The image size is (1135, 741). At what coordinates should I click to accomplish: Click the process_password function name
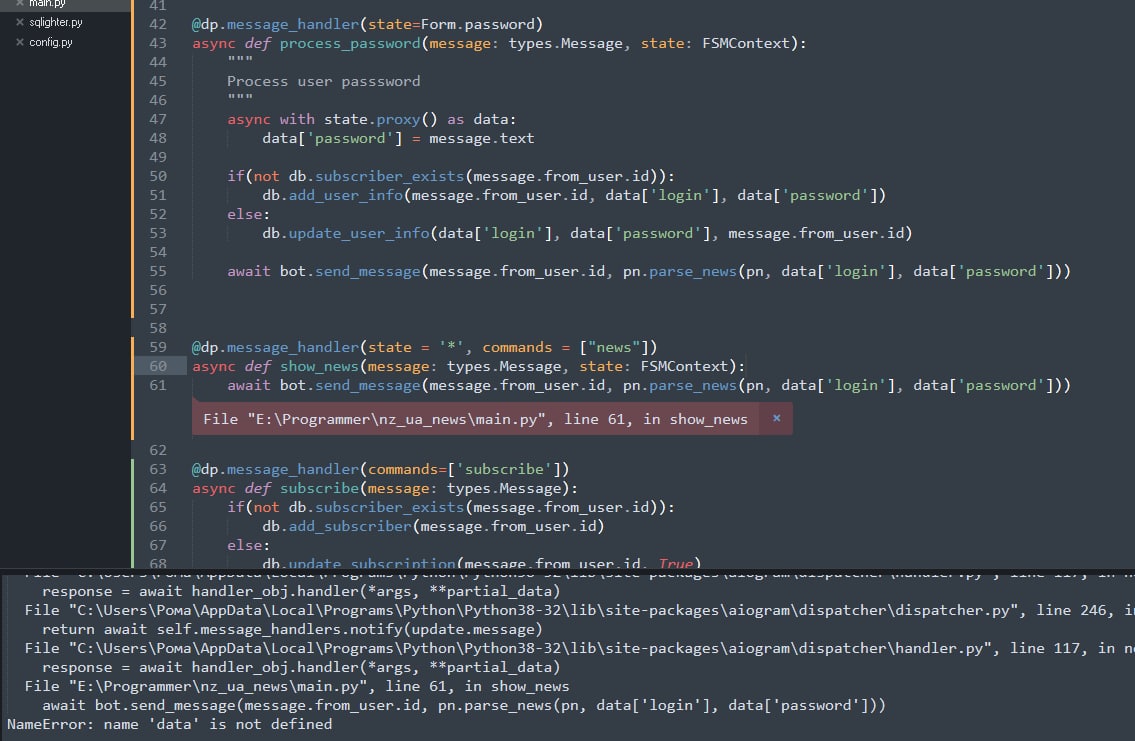coord(350,43)
